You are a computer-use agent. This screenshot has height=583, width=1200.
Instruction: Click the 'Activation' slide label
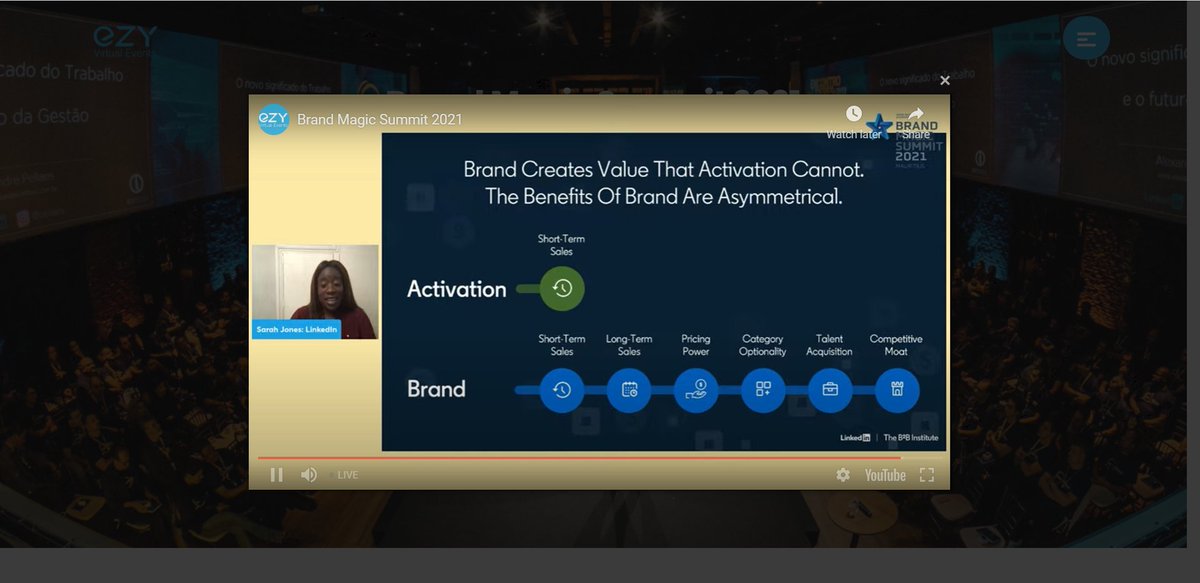click(x=457, y=289)
